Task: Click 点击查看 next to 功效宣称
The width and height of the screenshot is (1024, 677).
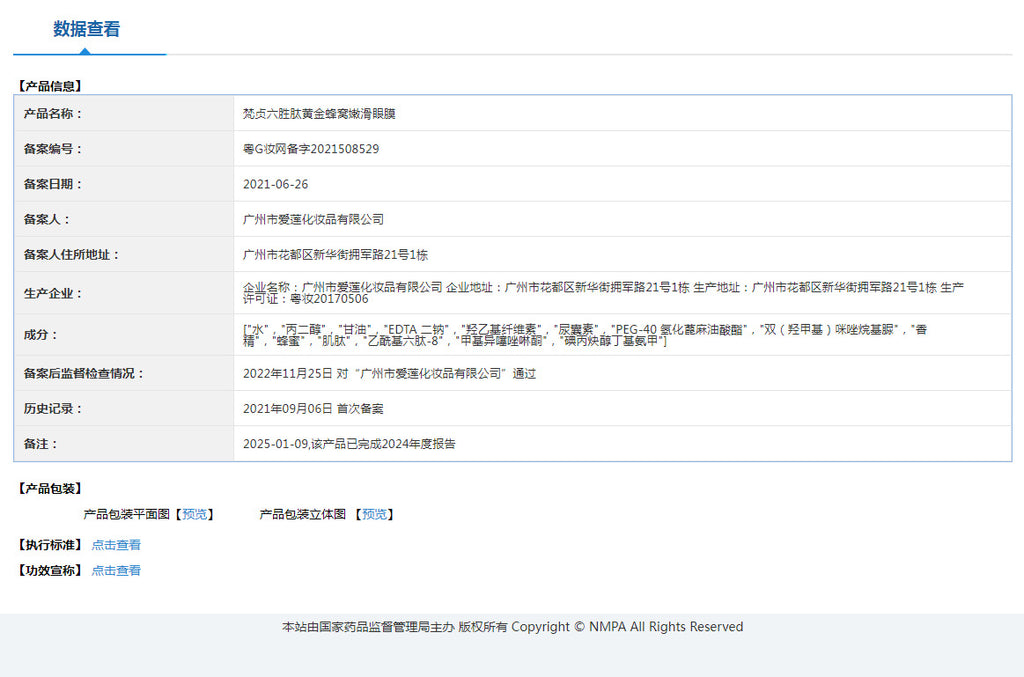Action: 116,570
